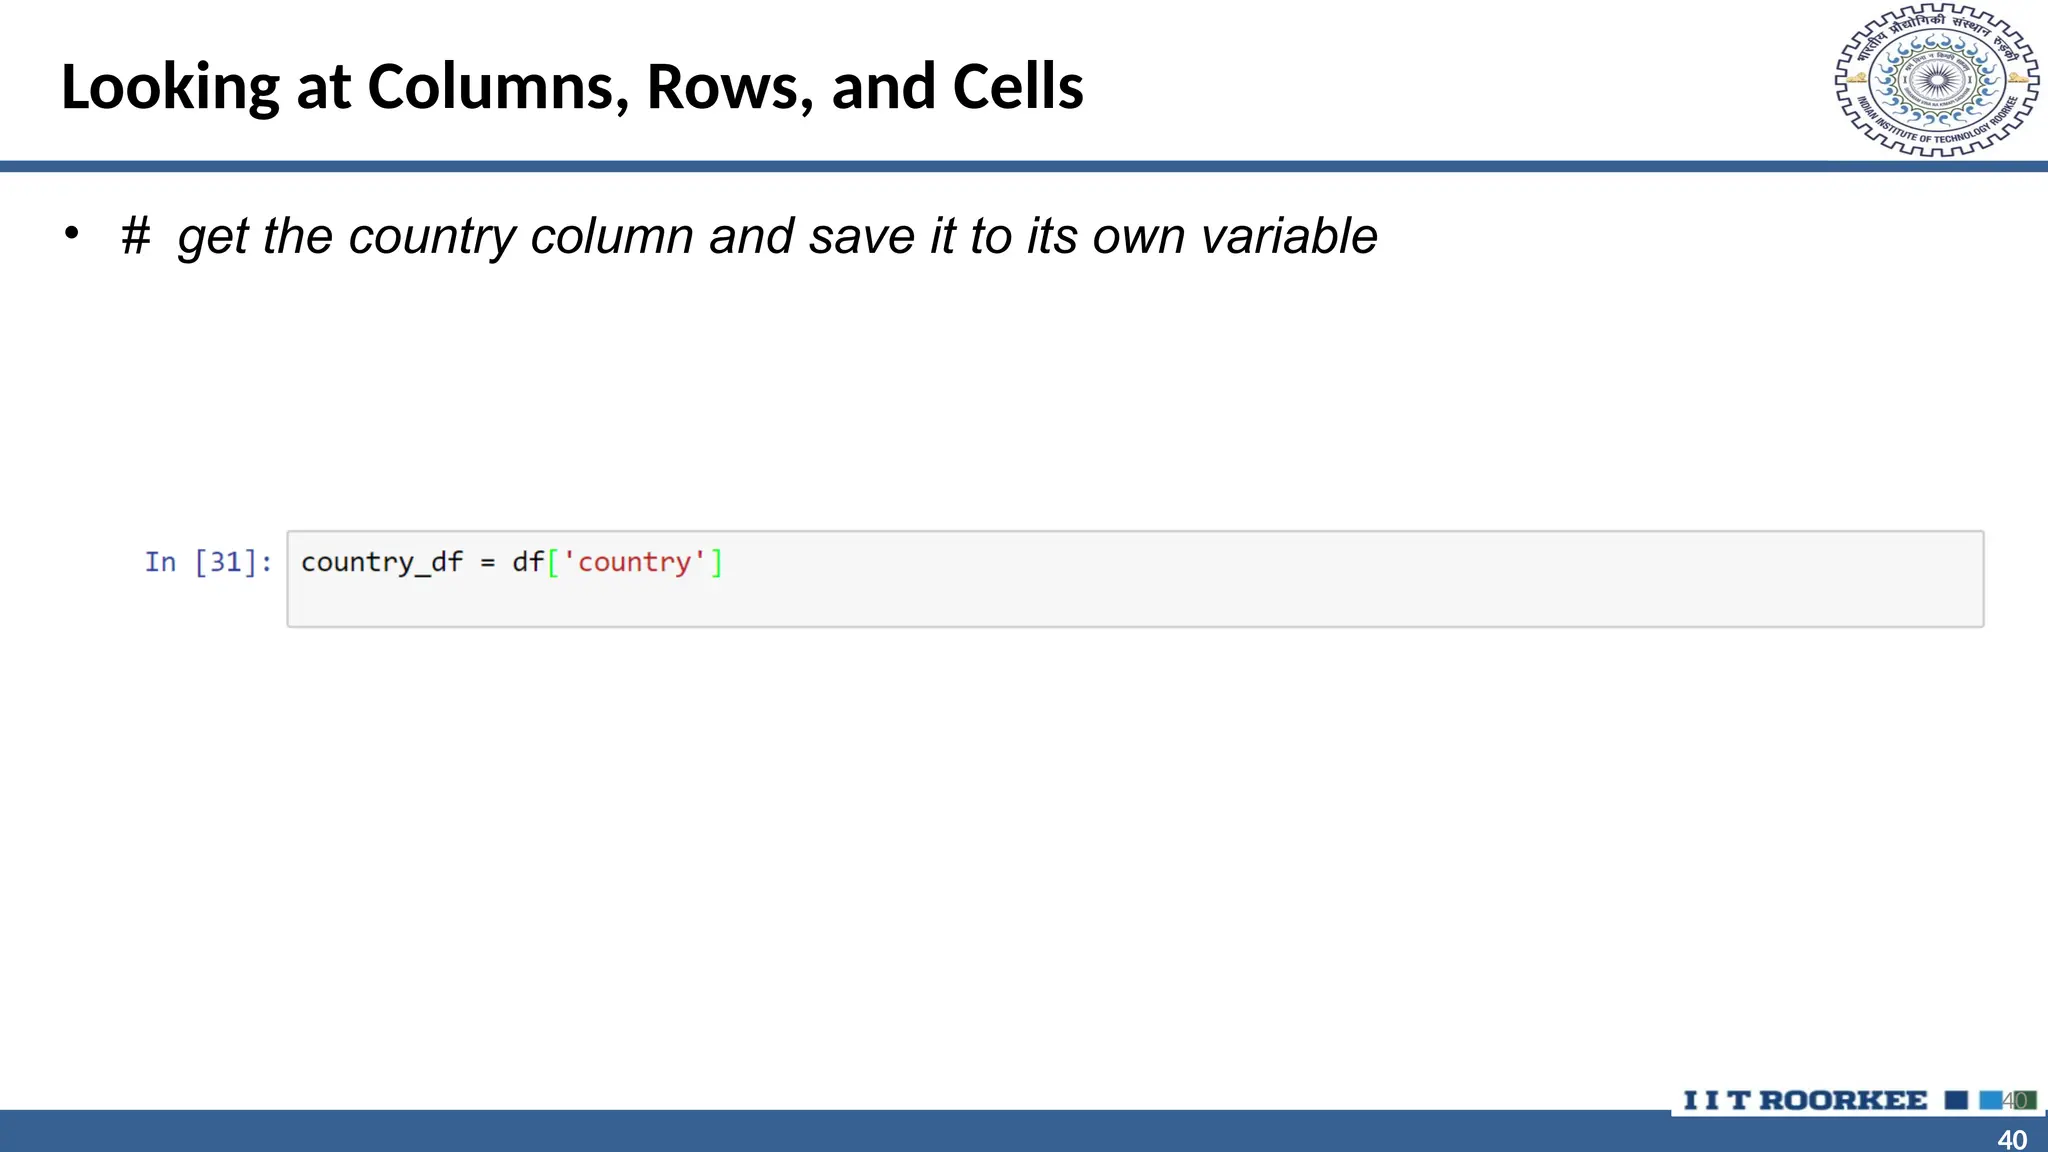
Task: Click the opening green bracket in code
Action: [x=553, y=562]
